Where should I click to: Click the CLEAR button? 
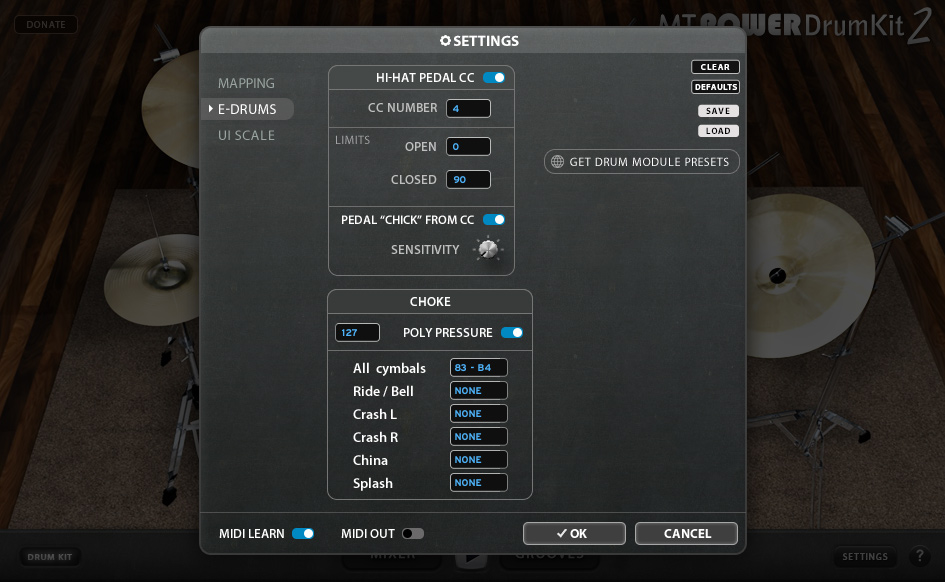[x=715, y=67]
